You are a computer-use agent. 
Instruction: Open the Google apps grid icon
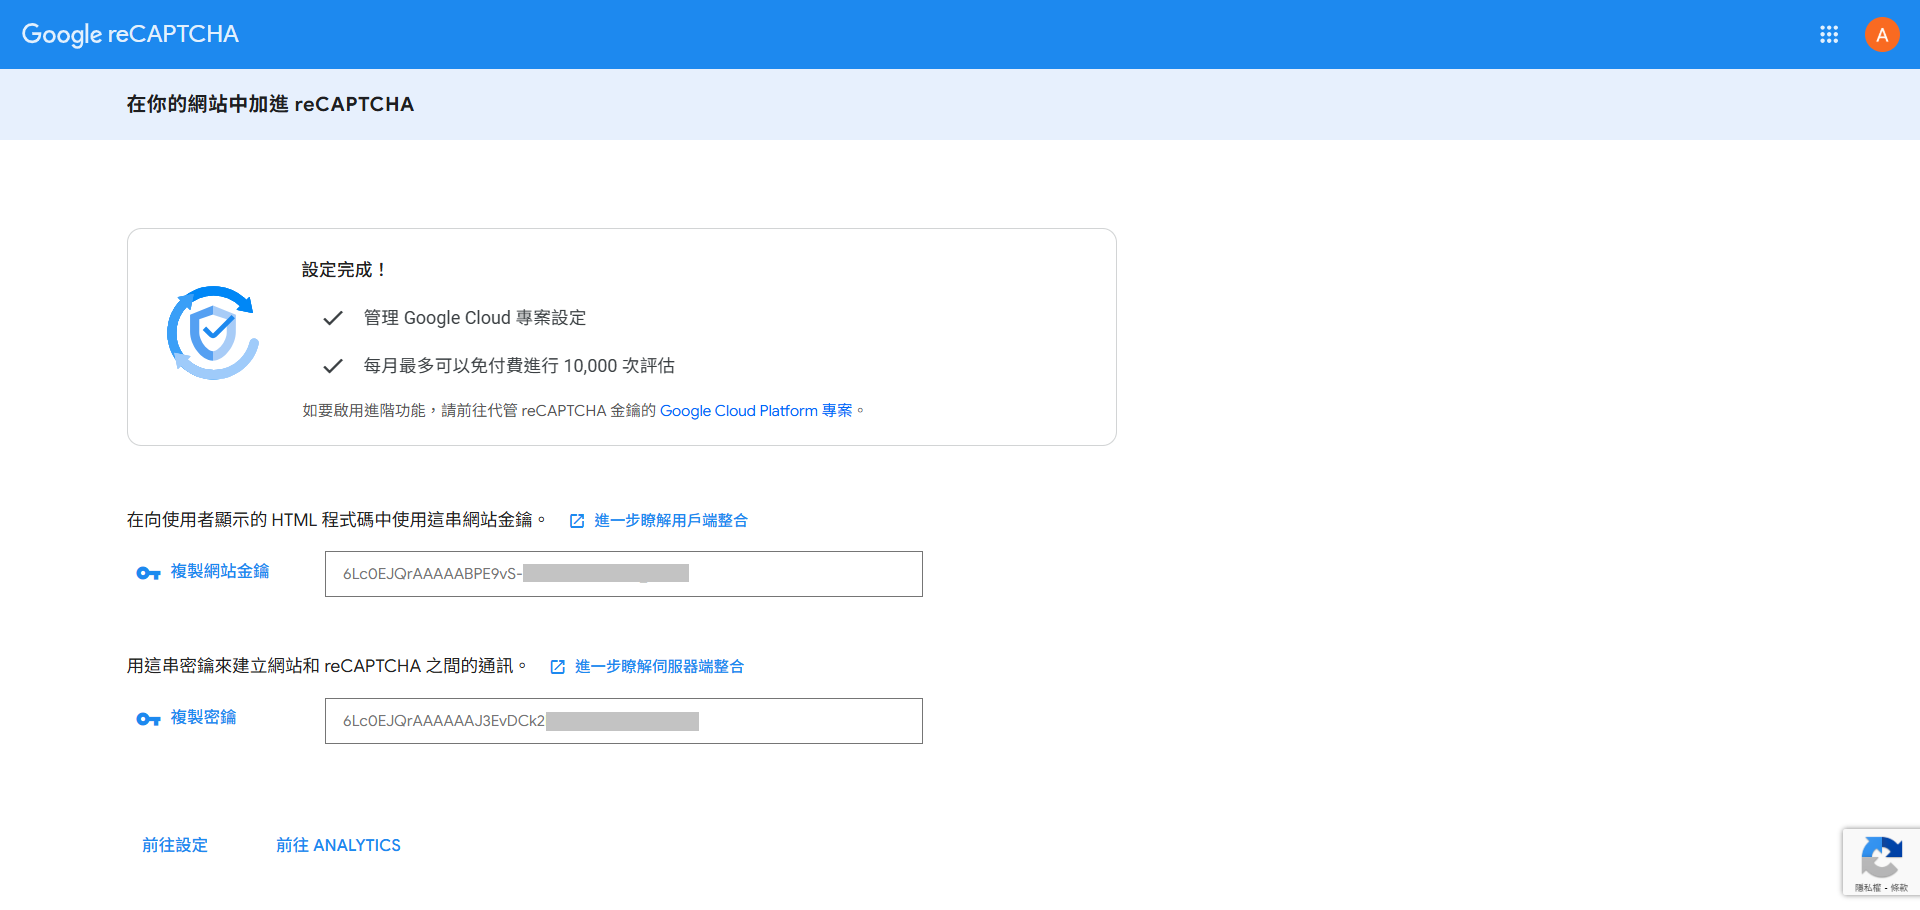click(x=1829, y=35)
